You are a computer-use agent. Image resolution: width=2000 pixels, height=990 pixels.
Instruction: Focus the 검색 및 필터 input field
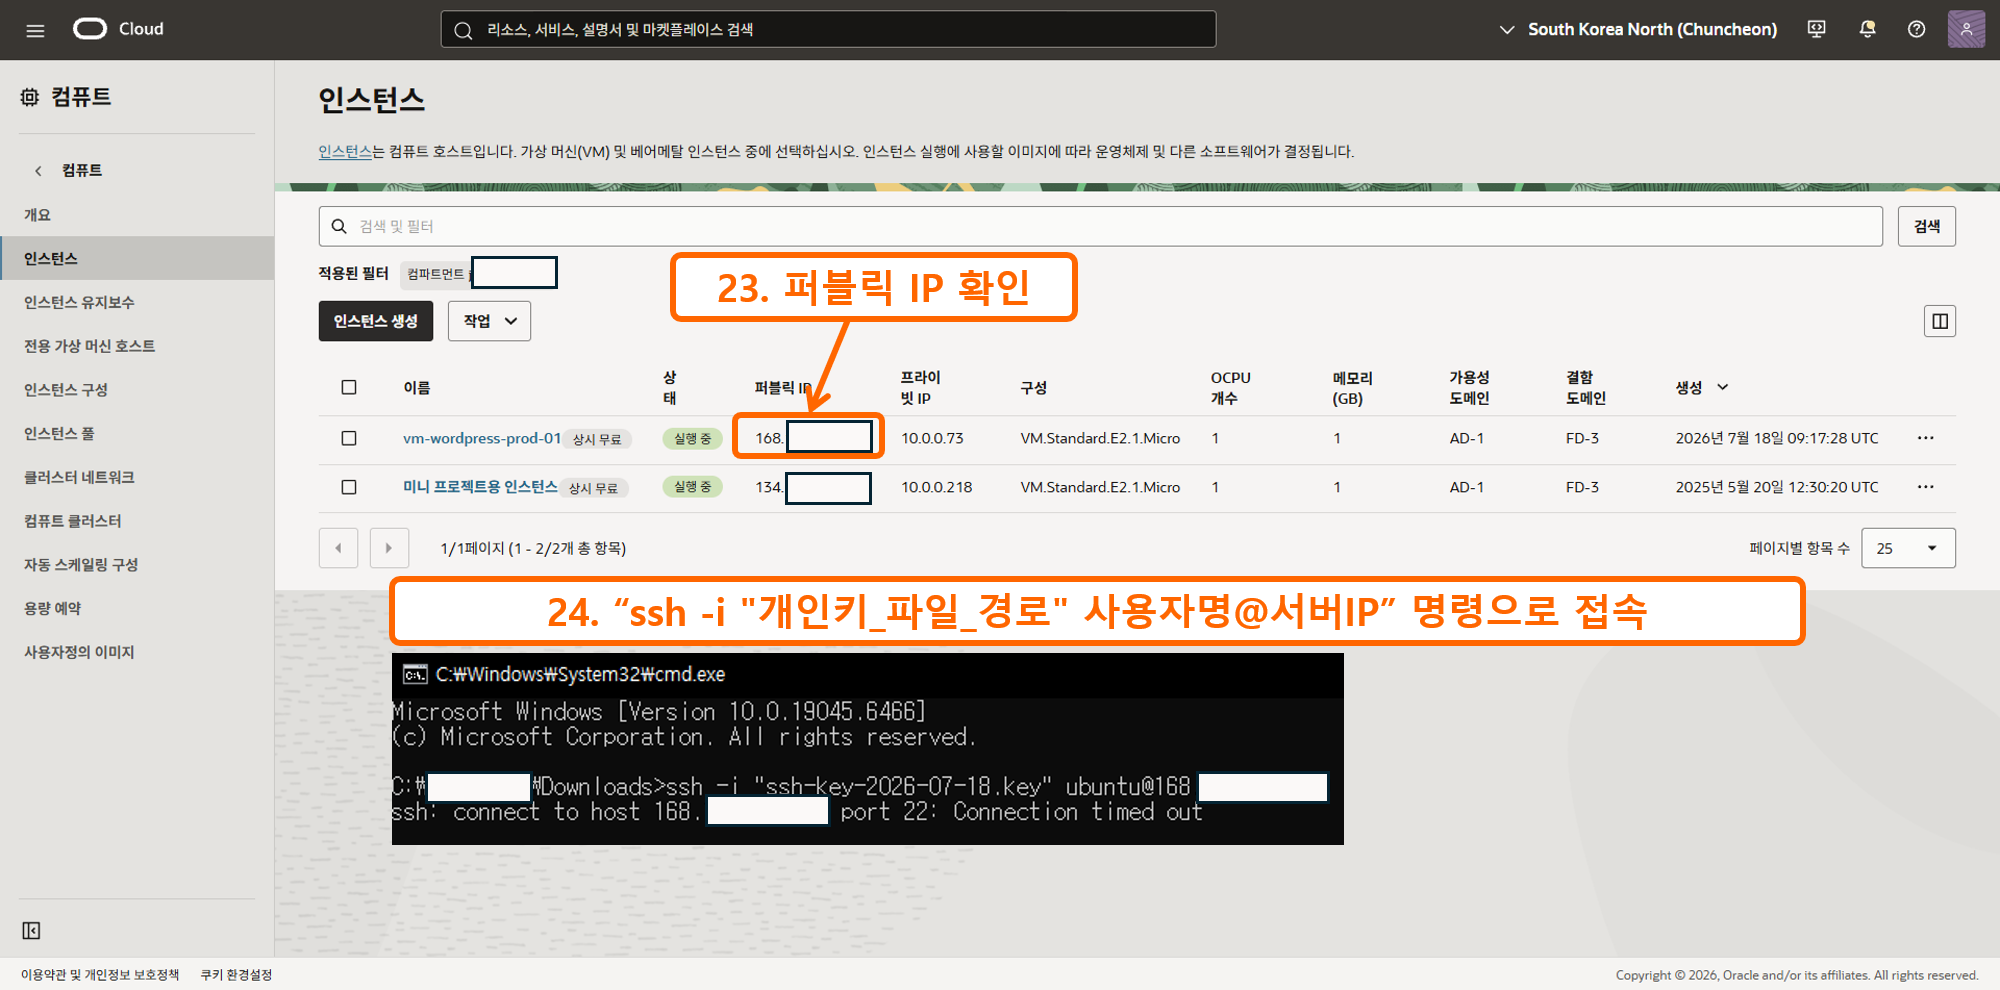[1100, 226]
